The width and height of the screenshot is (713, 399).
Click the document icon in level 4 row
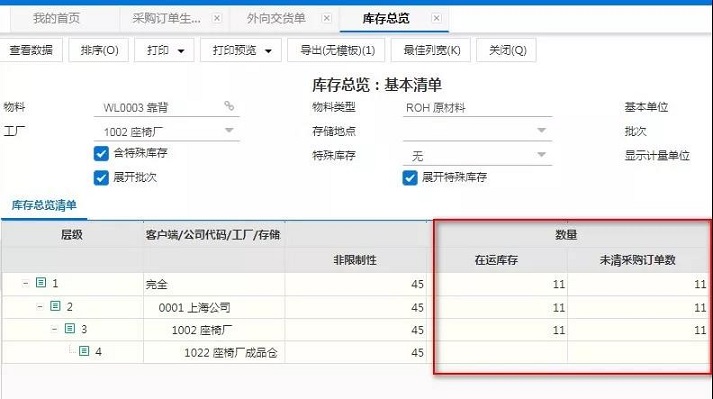tap(84, 351)
